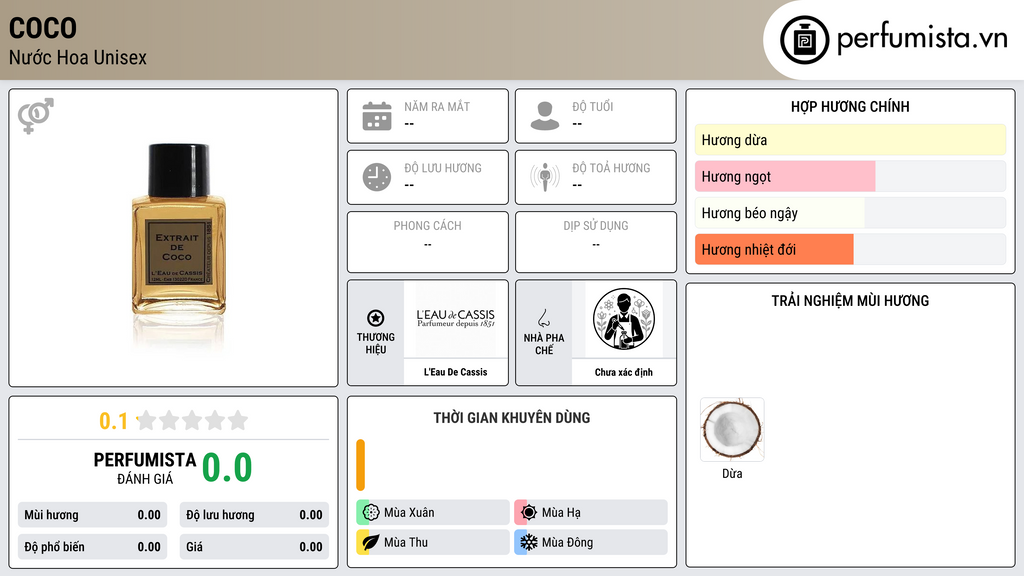
Task: Click the Độ toả hương label
Action: point(611,168)
